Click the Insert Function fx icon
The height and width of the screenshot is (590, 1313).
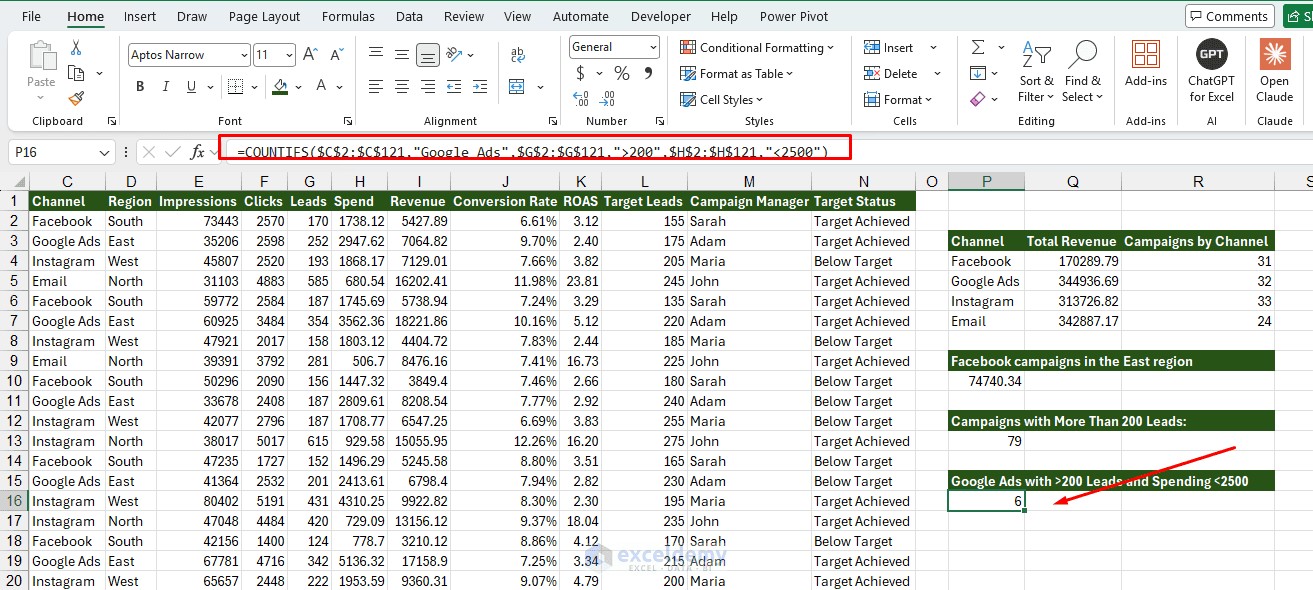(198, 152)
